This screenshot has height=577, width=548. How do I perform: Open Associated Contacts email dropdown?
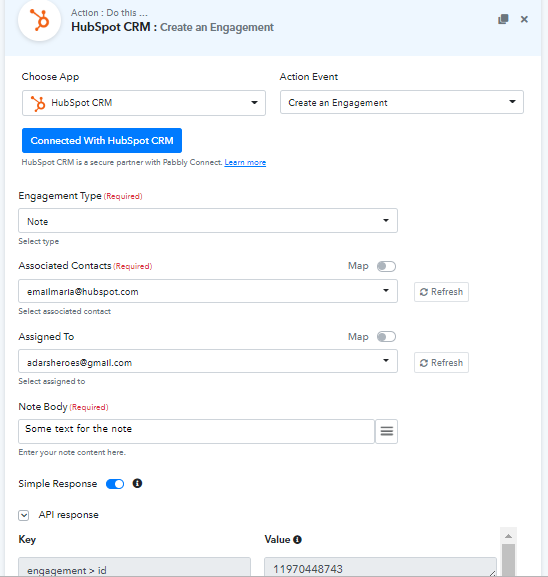pos(208,291)
